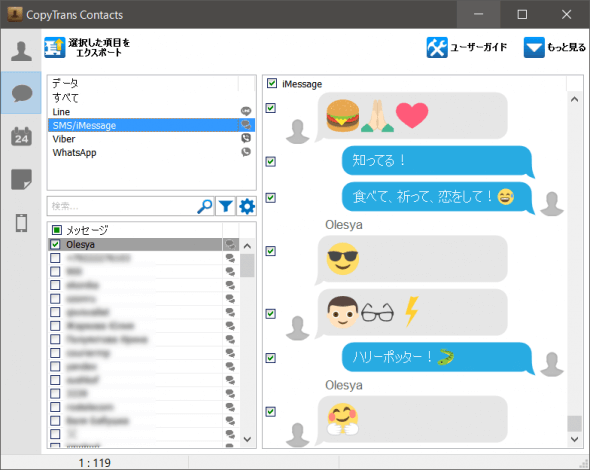This screenshot has height=470, width=590.
Task: Click the 知ってる！ message bubble
Action: [437, 161]
